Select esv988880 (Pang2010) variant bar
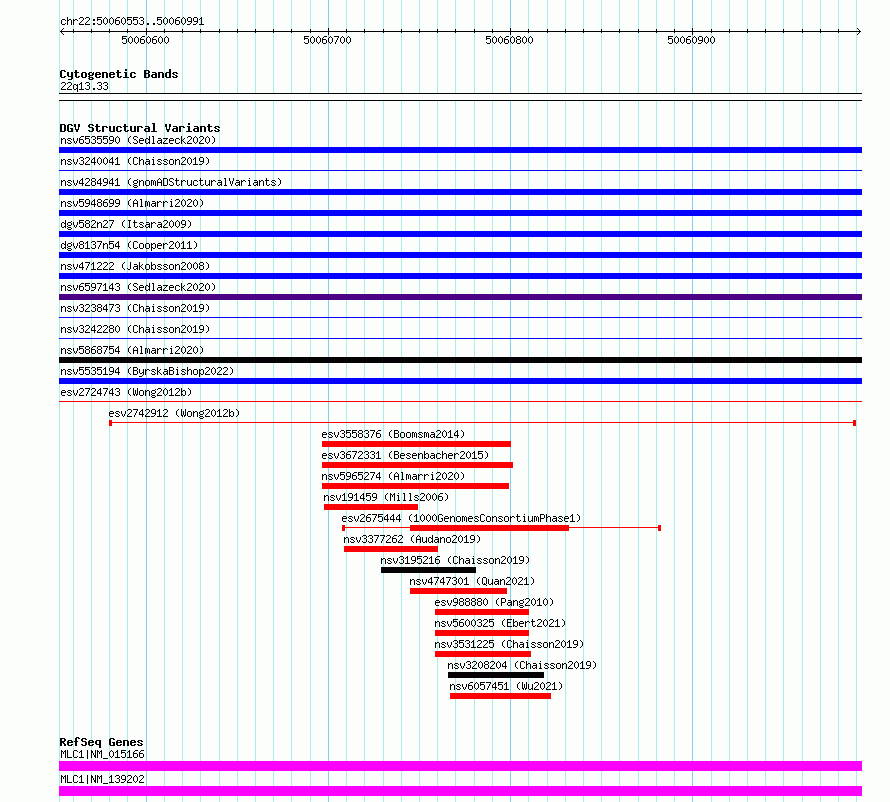 coord(482,612)
